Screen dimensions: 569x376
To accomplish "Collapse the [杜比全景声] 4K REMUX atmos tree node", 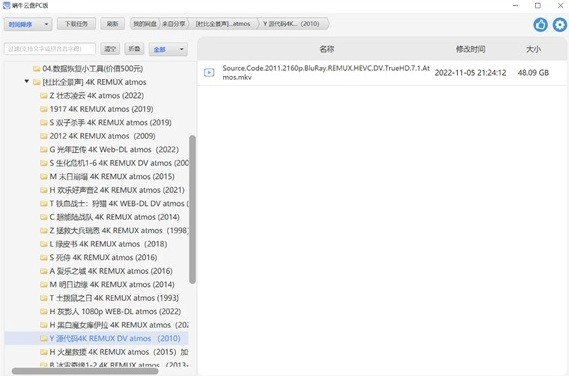I will [x=26, y=81].
